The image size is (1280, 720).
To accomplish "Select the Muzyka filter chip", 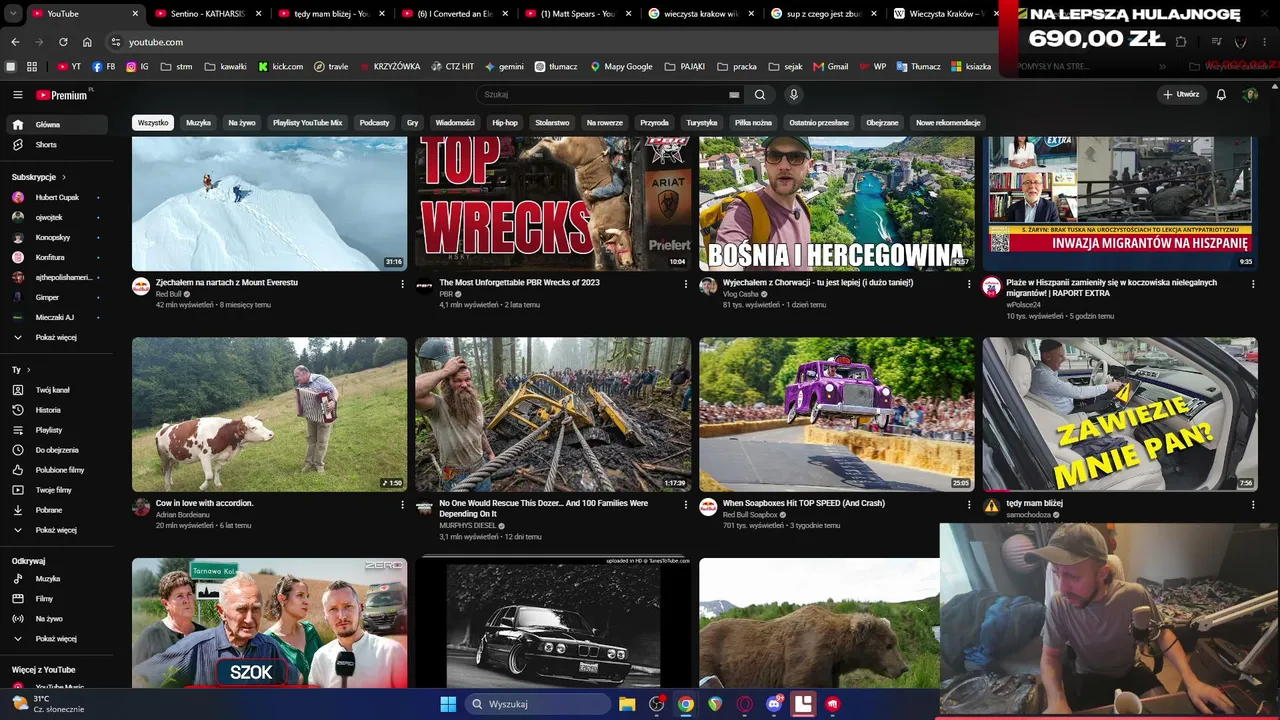I will 199,123.
